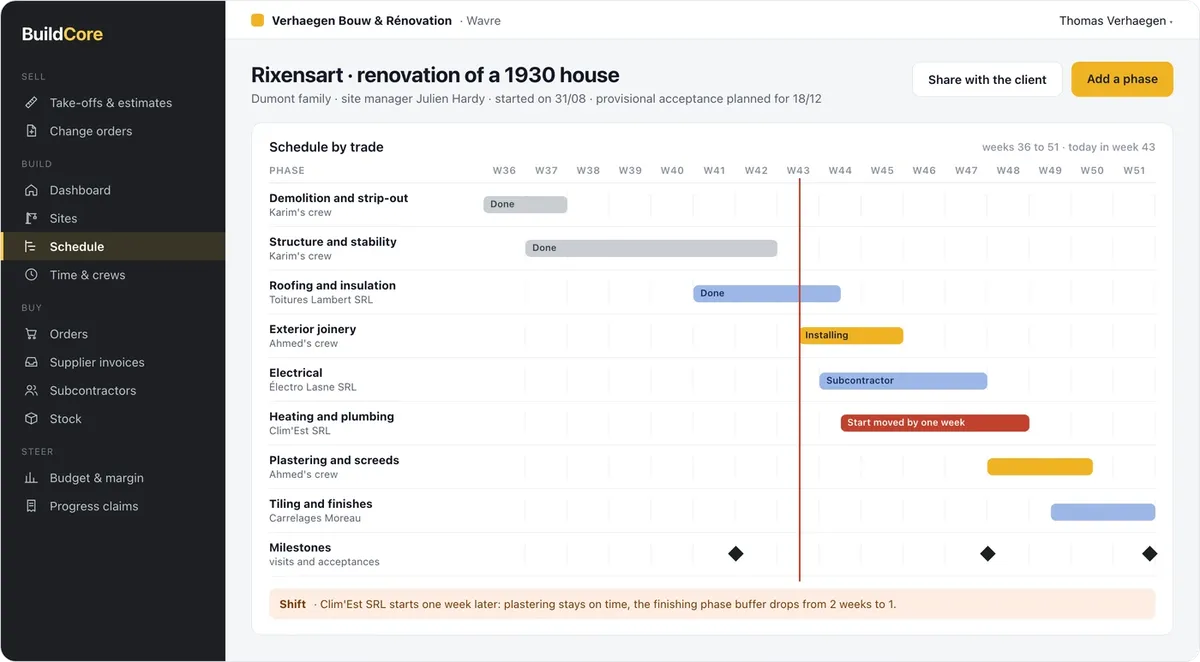Click the Schedule by trade heading
1200x662 pixels.
[x=326, y=147]
